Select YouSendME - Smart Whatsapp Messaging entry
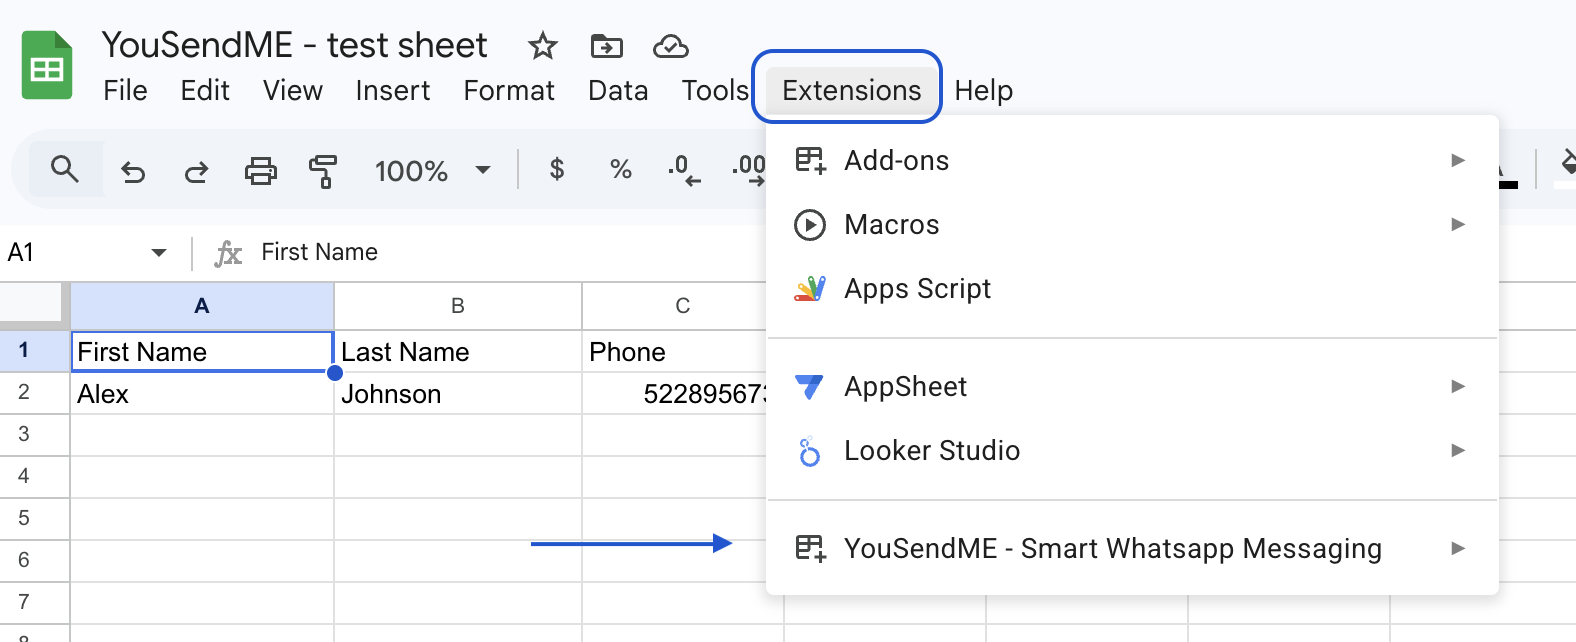The image size is (1576, 642). click(x=1132, y=548)
